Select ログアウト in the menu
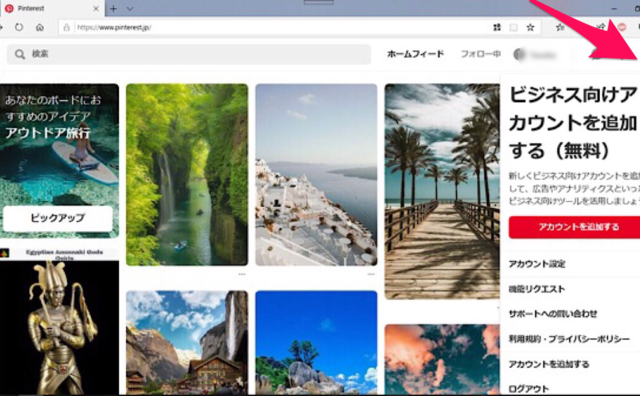This screenshot has width=640, height=396. click(x=529, y=389)
